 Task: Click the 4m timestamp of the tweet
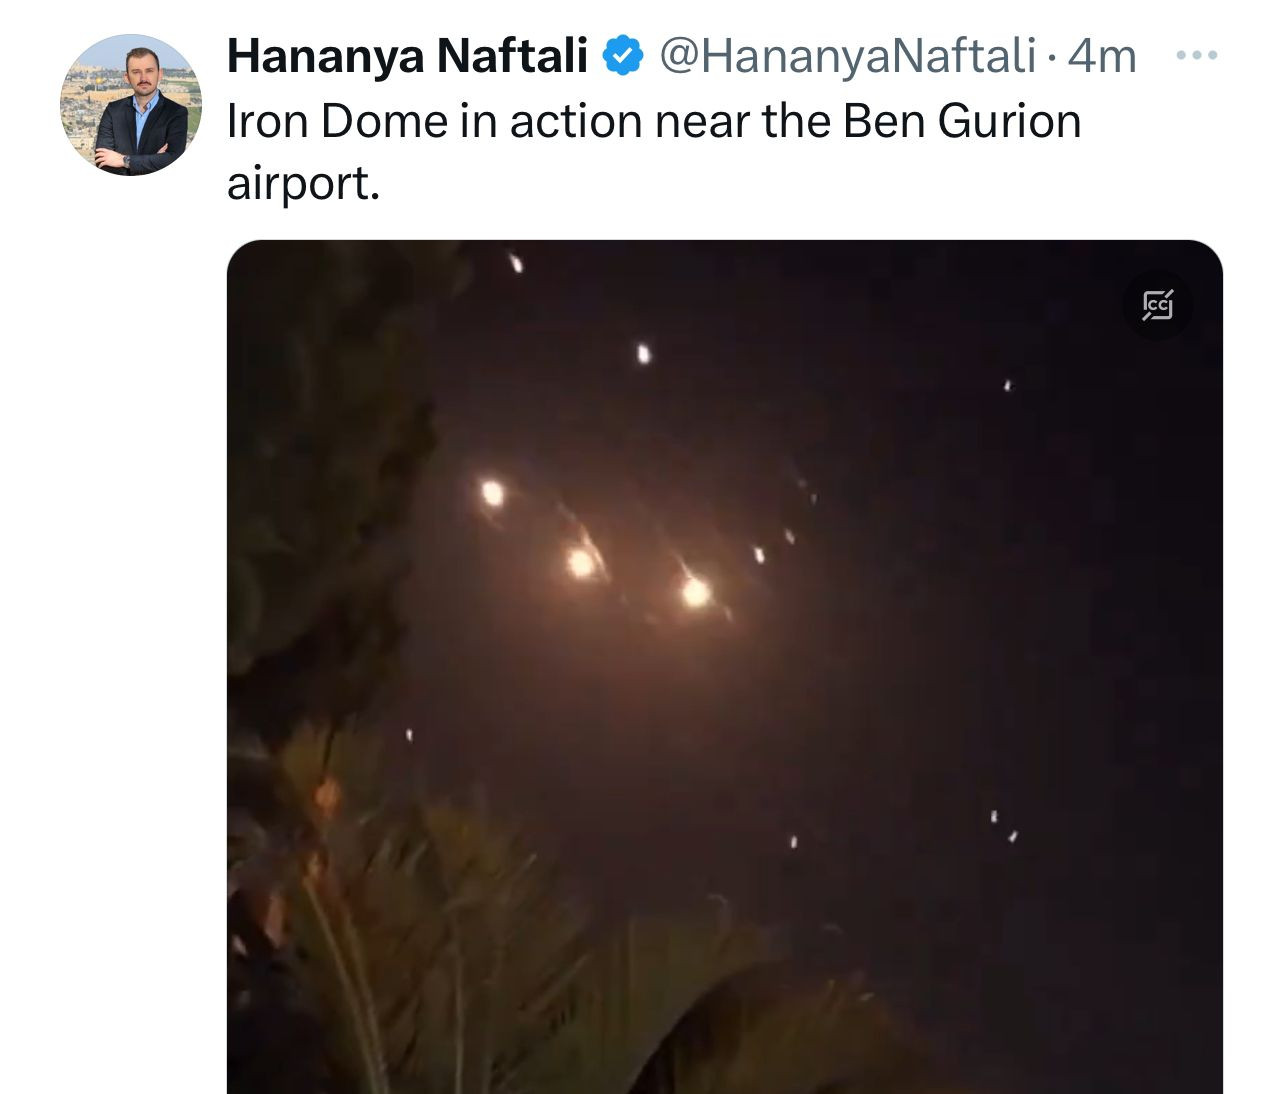click(1102, 57)
